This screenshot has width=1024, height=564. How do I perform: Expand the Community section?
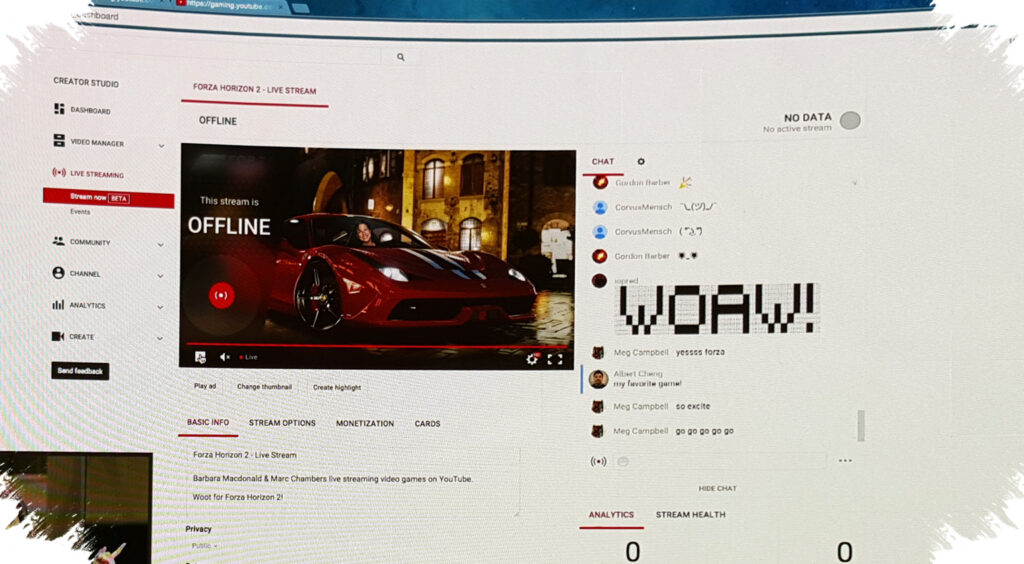point(161,245)
